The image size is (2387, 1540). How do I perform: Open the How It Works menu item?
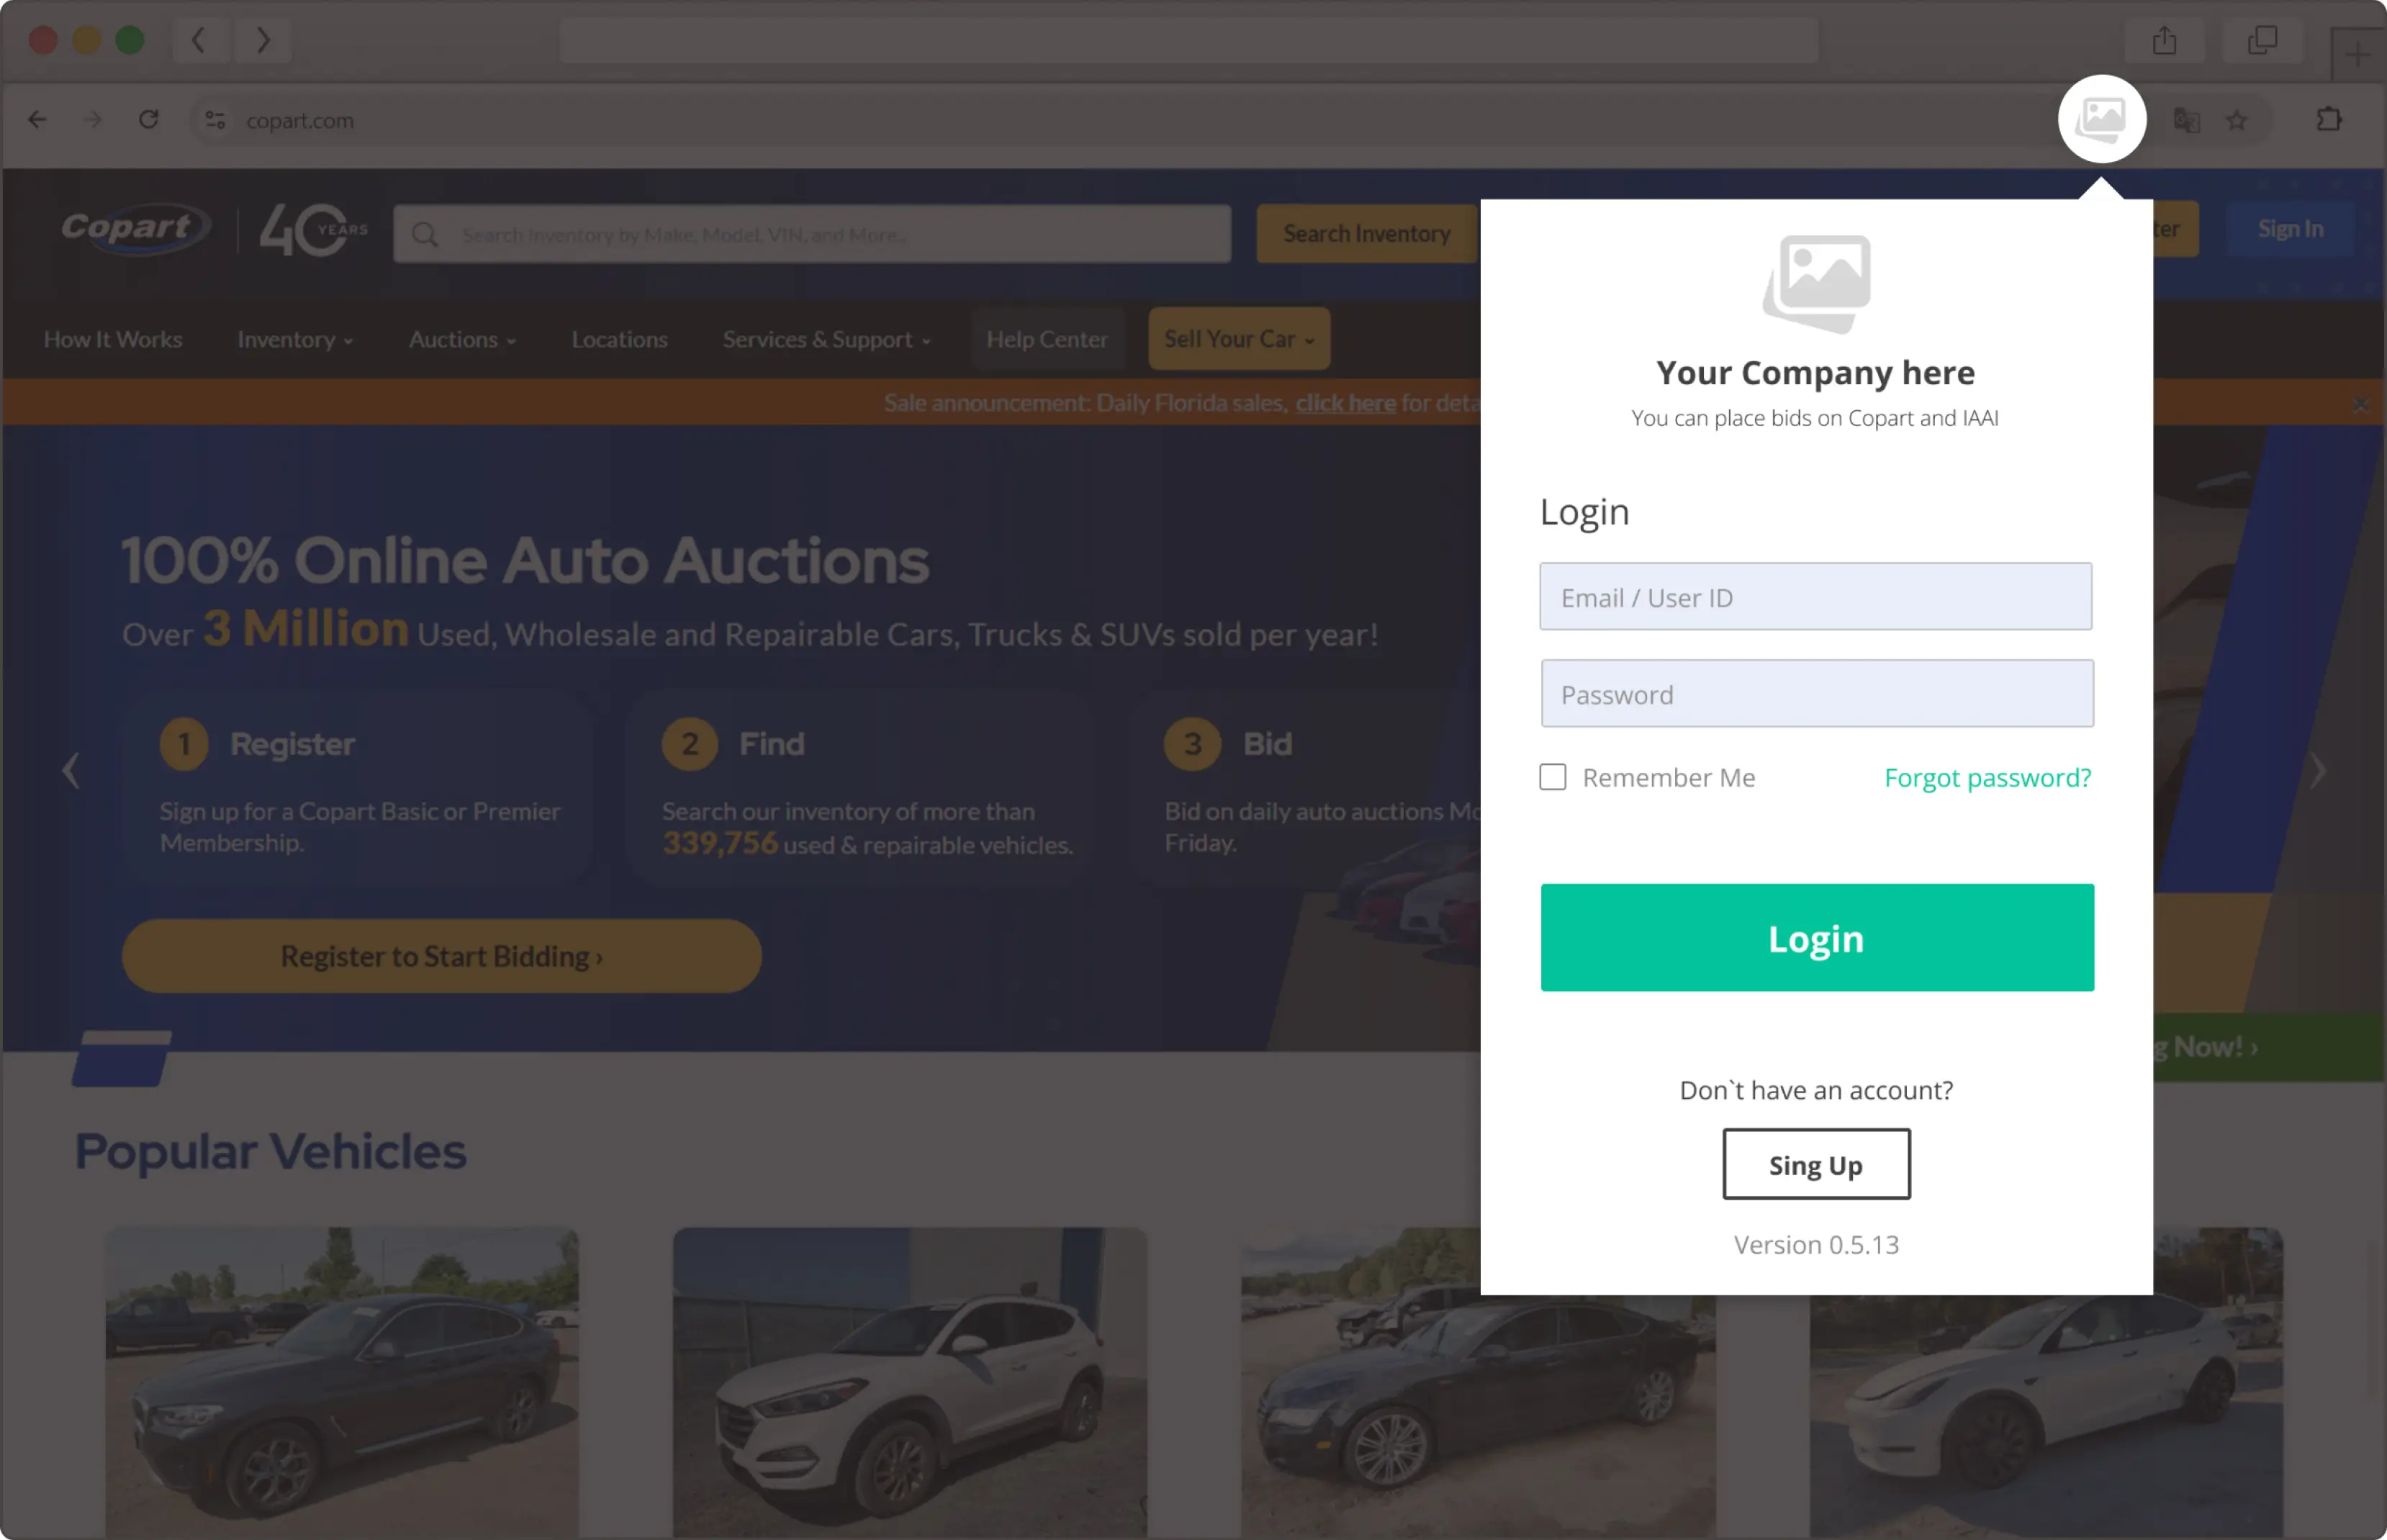tap(112, 338)
